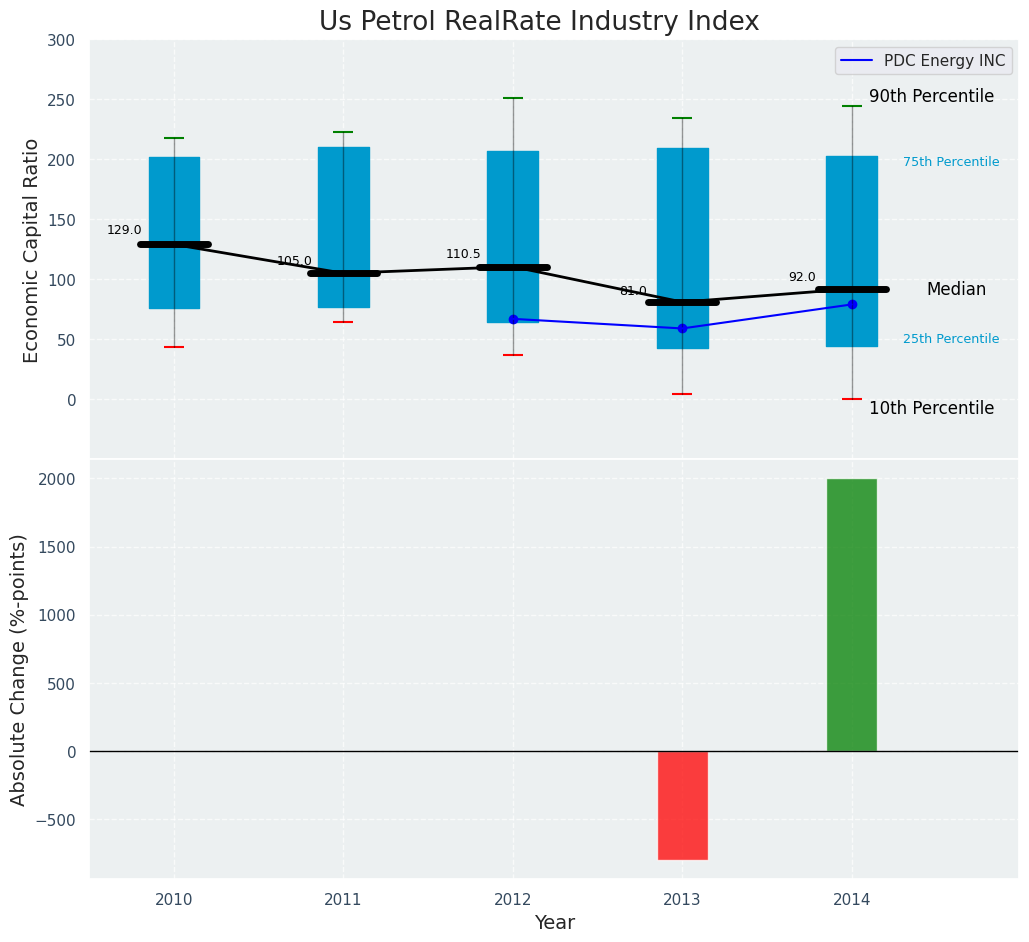Click the 90th Percentile annotation

tap(931, 97)
